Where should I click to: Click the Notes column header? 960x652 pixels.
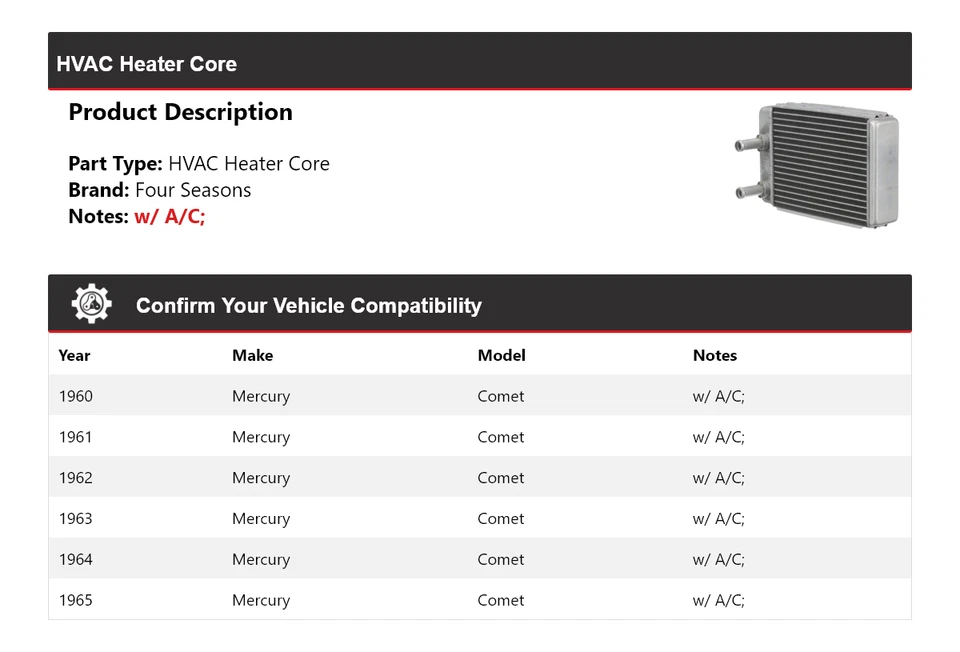(x=714, y=355)
